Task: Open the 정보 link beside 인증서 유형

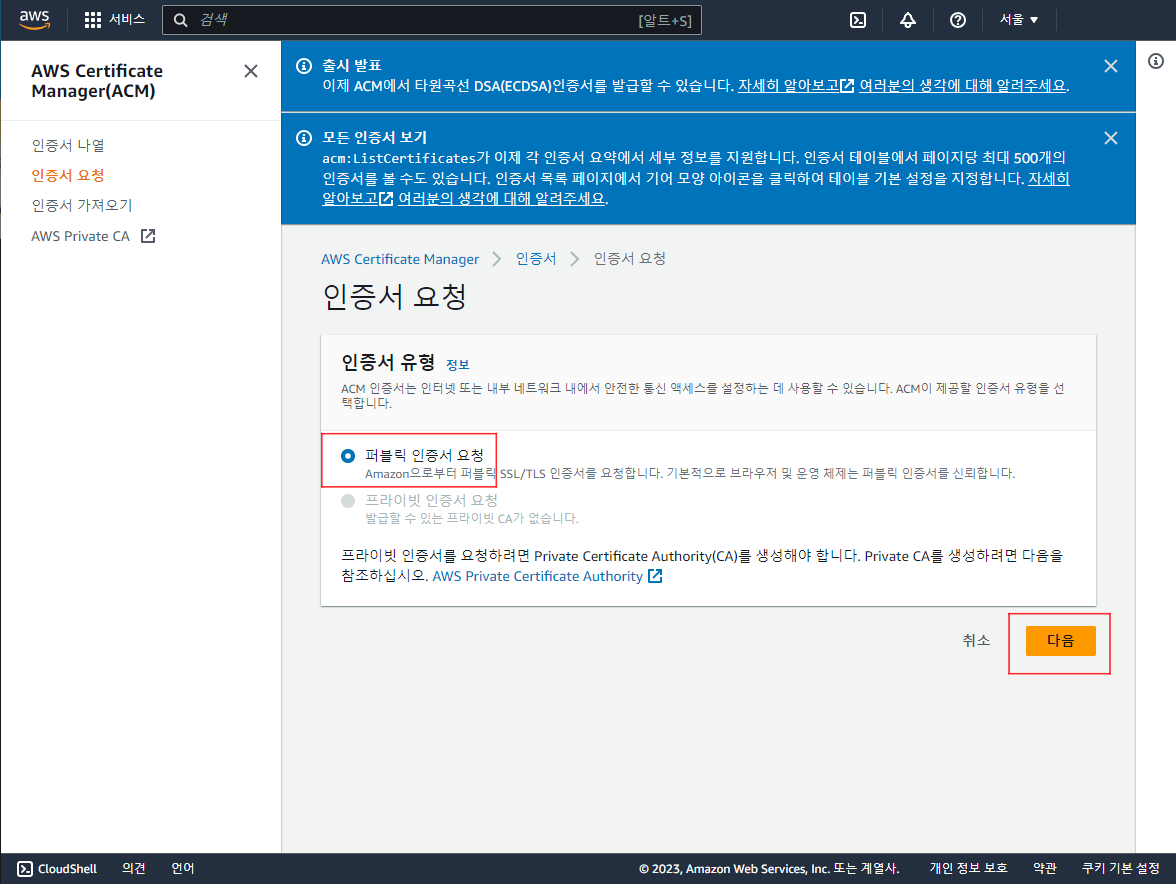Action: [x=458, y=365]
